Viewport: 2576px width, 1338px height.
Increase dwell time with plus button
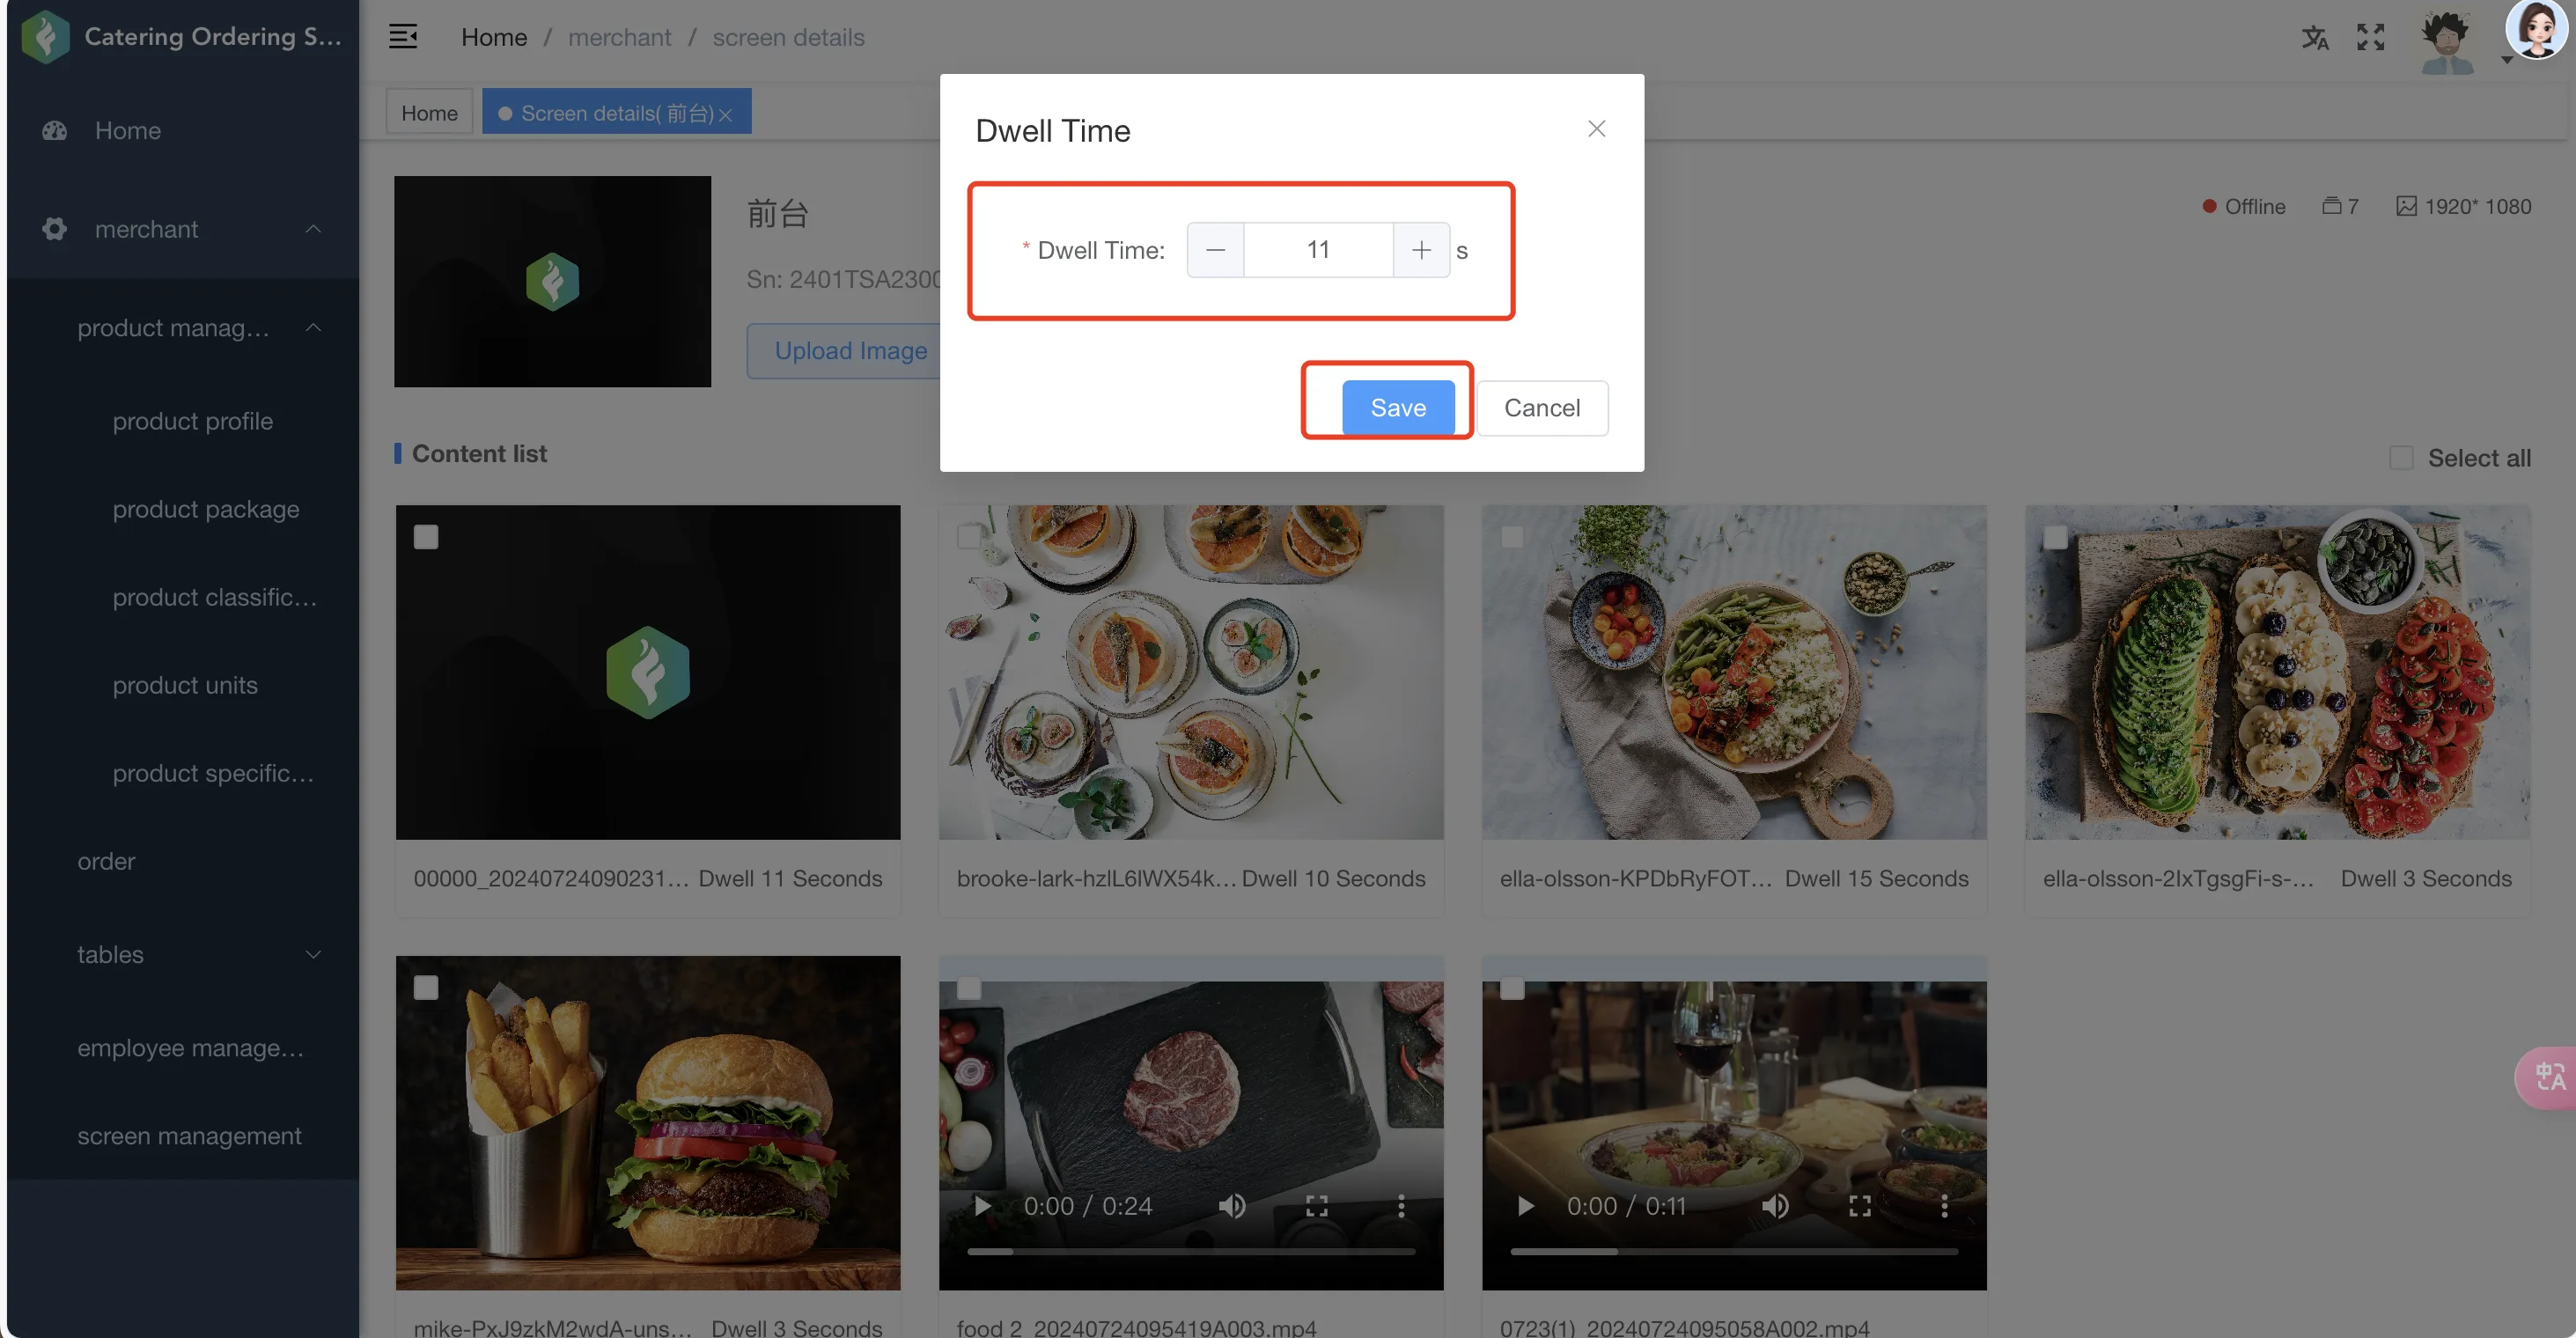[x=1421, y=250]
